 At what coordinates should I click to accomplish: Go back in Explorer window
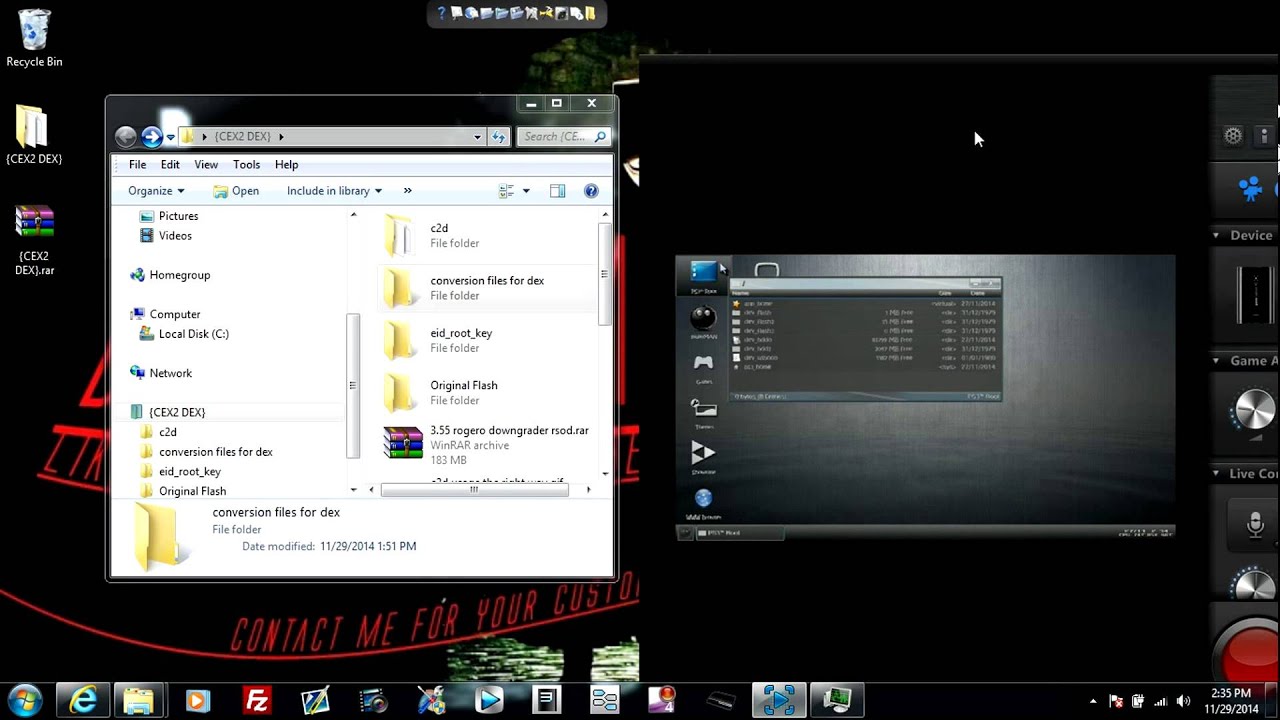[x=126, y=137]
